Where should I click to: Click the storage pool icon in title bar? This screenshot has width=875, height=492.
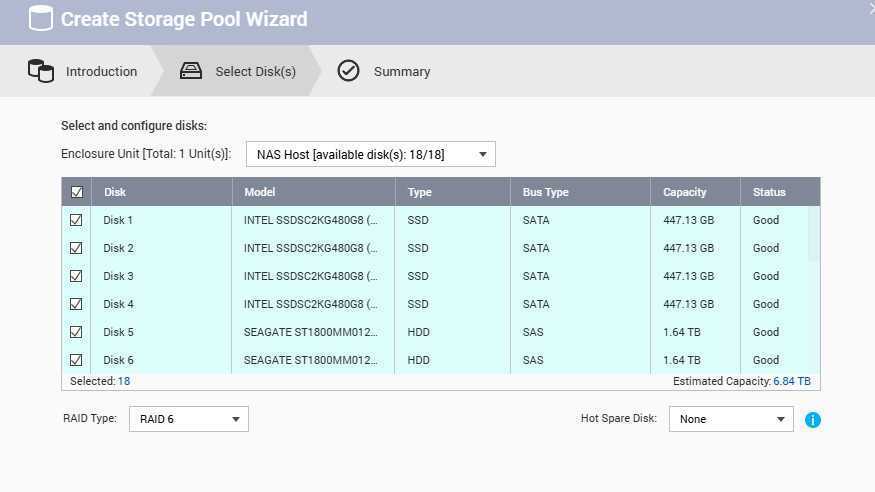(x=40, y=19)
